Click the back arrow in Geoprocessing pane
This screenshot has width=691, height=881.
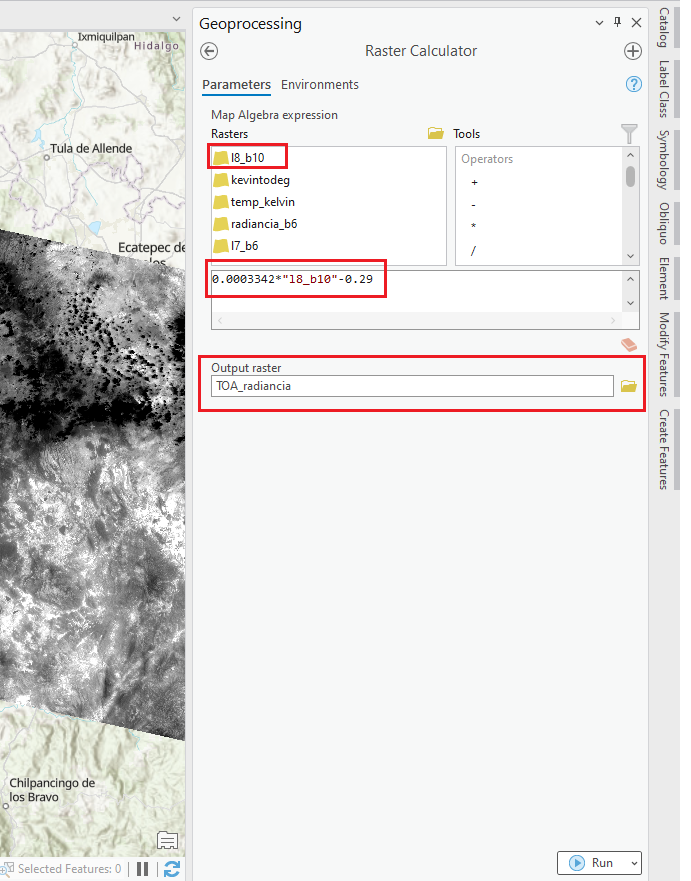point(210,51)
